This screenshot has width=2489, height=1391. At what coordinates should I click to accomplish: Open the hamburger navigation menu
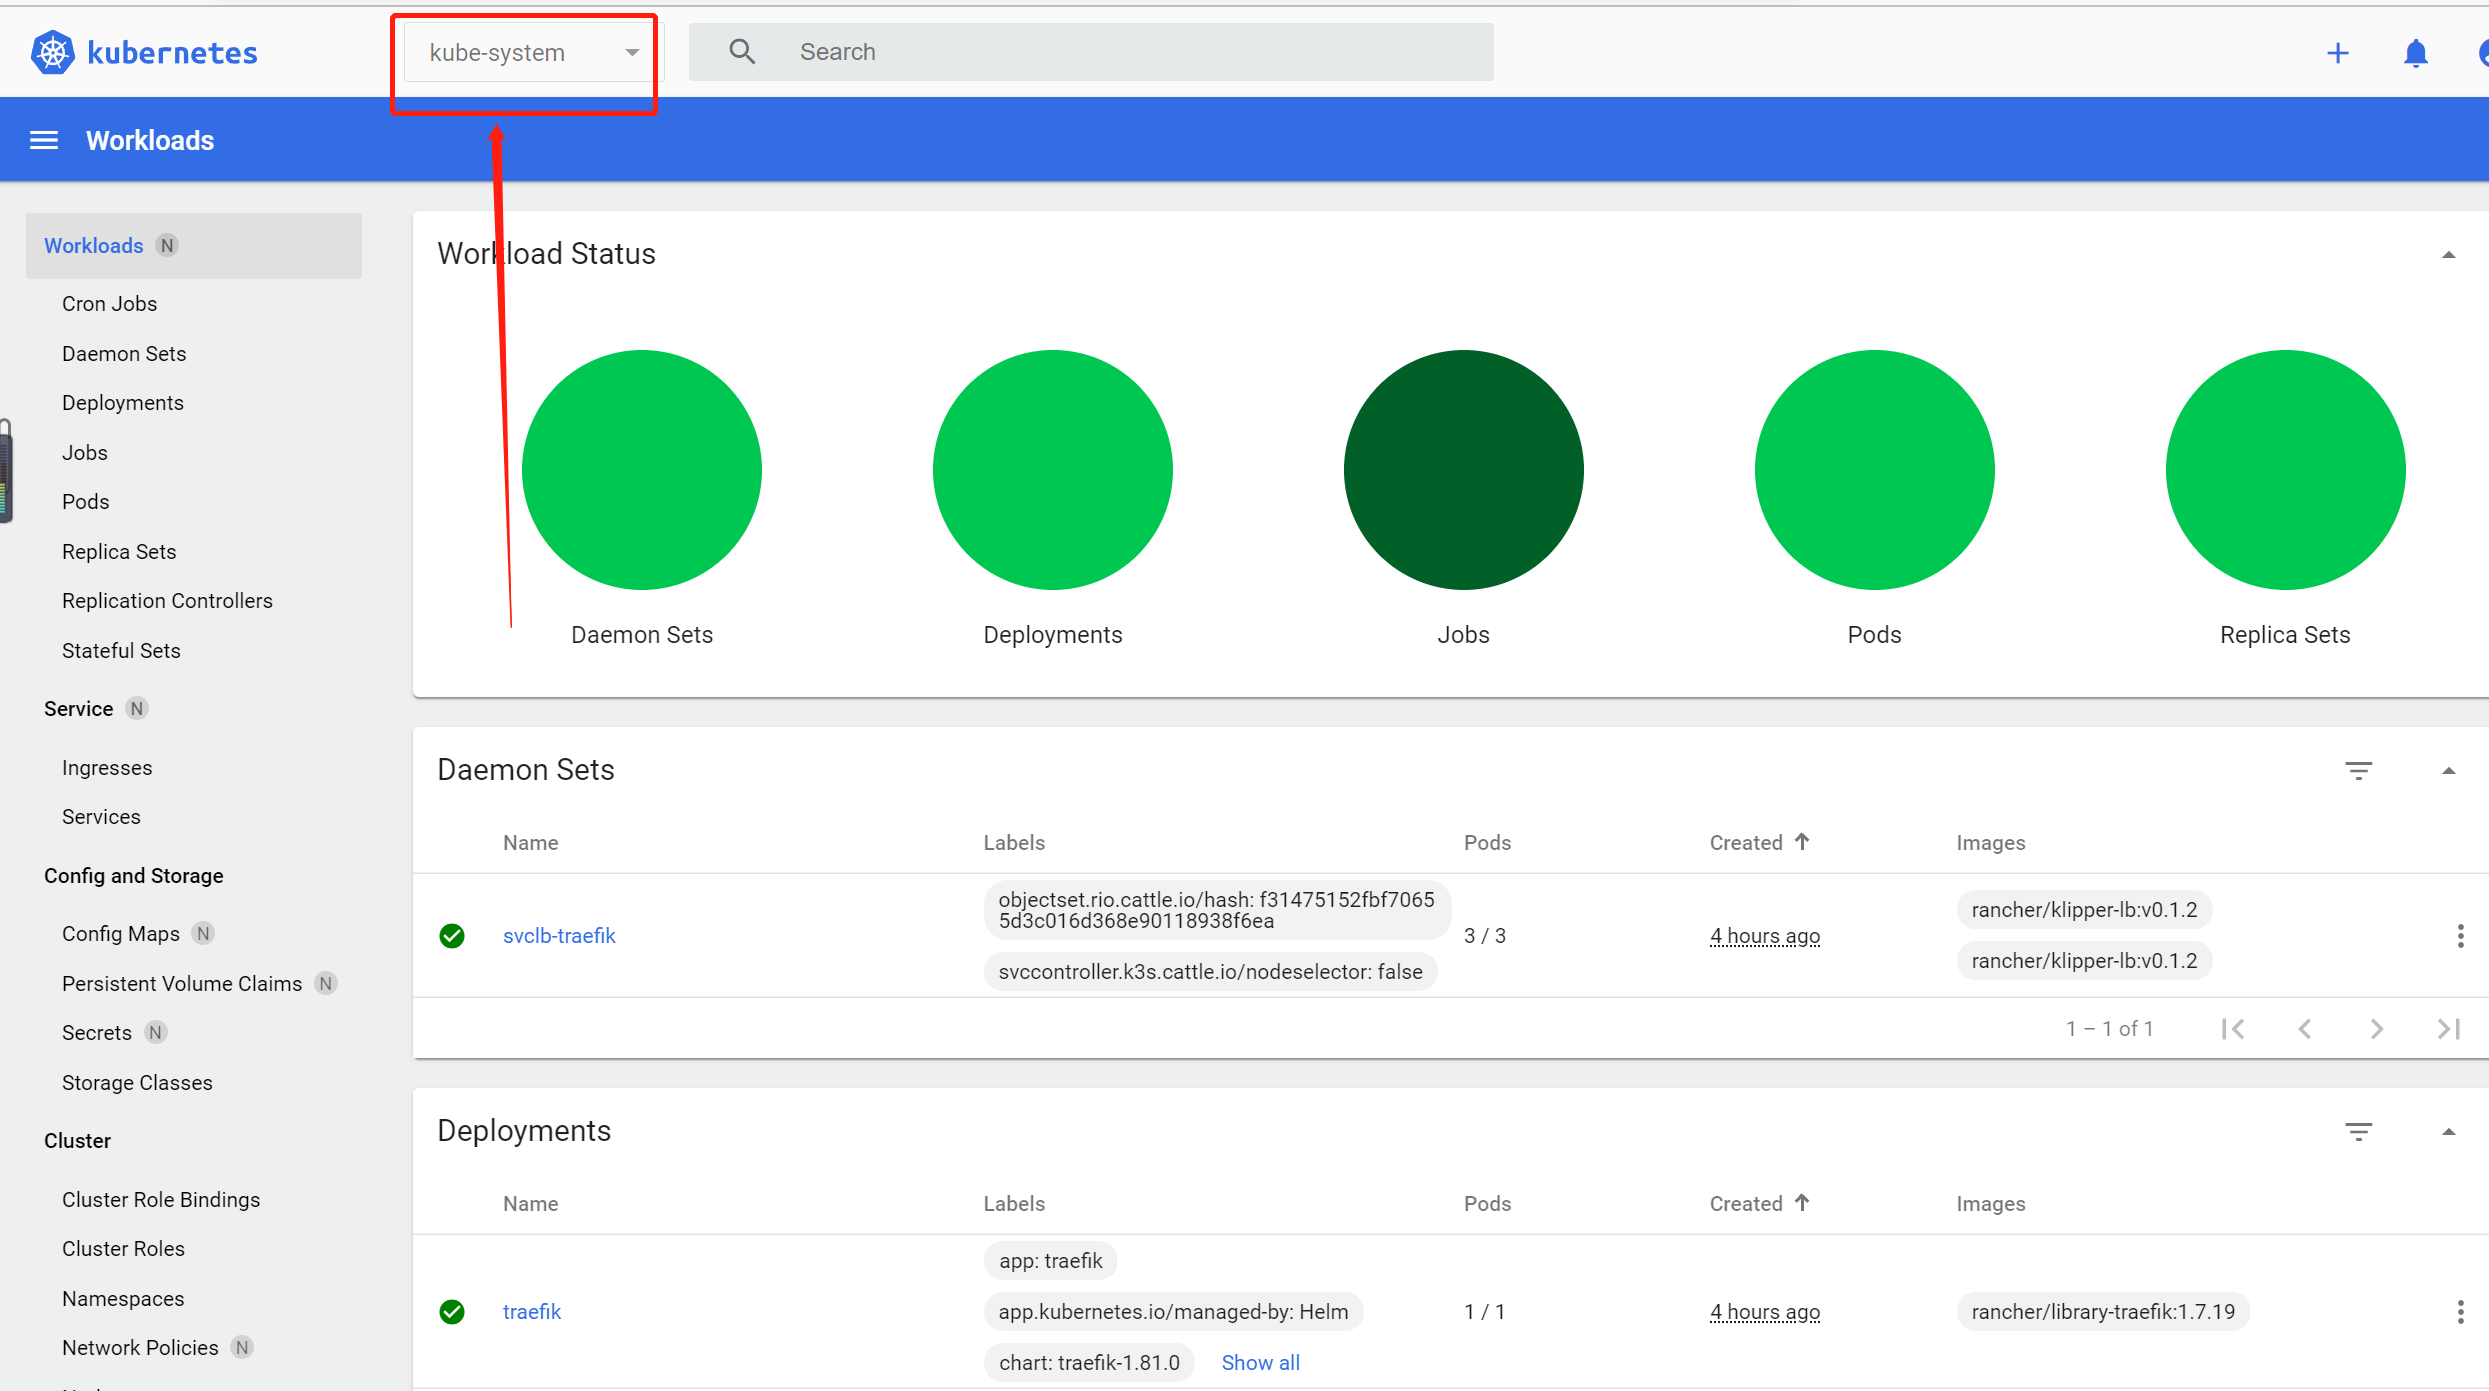point(44,141)
